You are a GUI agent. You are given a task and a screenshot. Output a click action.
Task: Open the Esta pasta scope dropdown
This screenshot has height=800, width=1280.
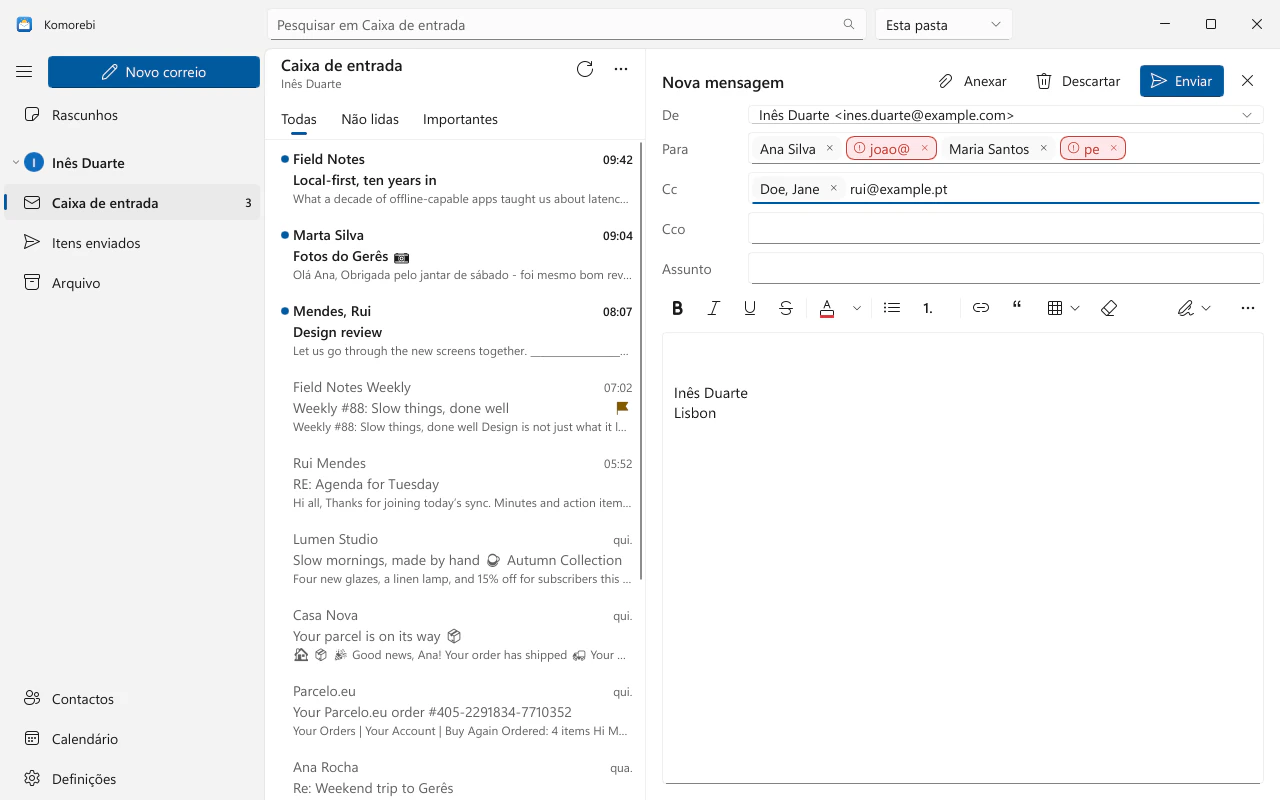[x=944, y=25]
